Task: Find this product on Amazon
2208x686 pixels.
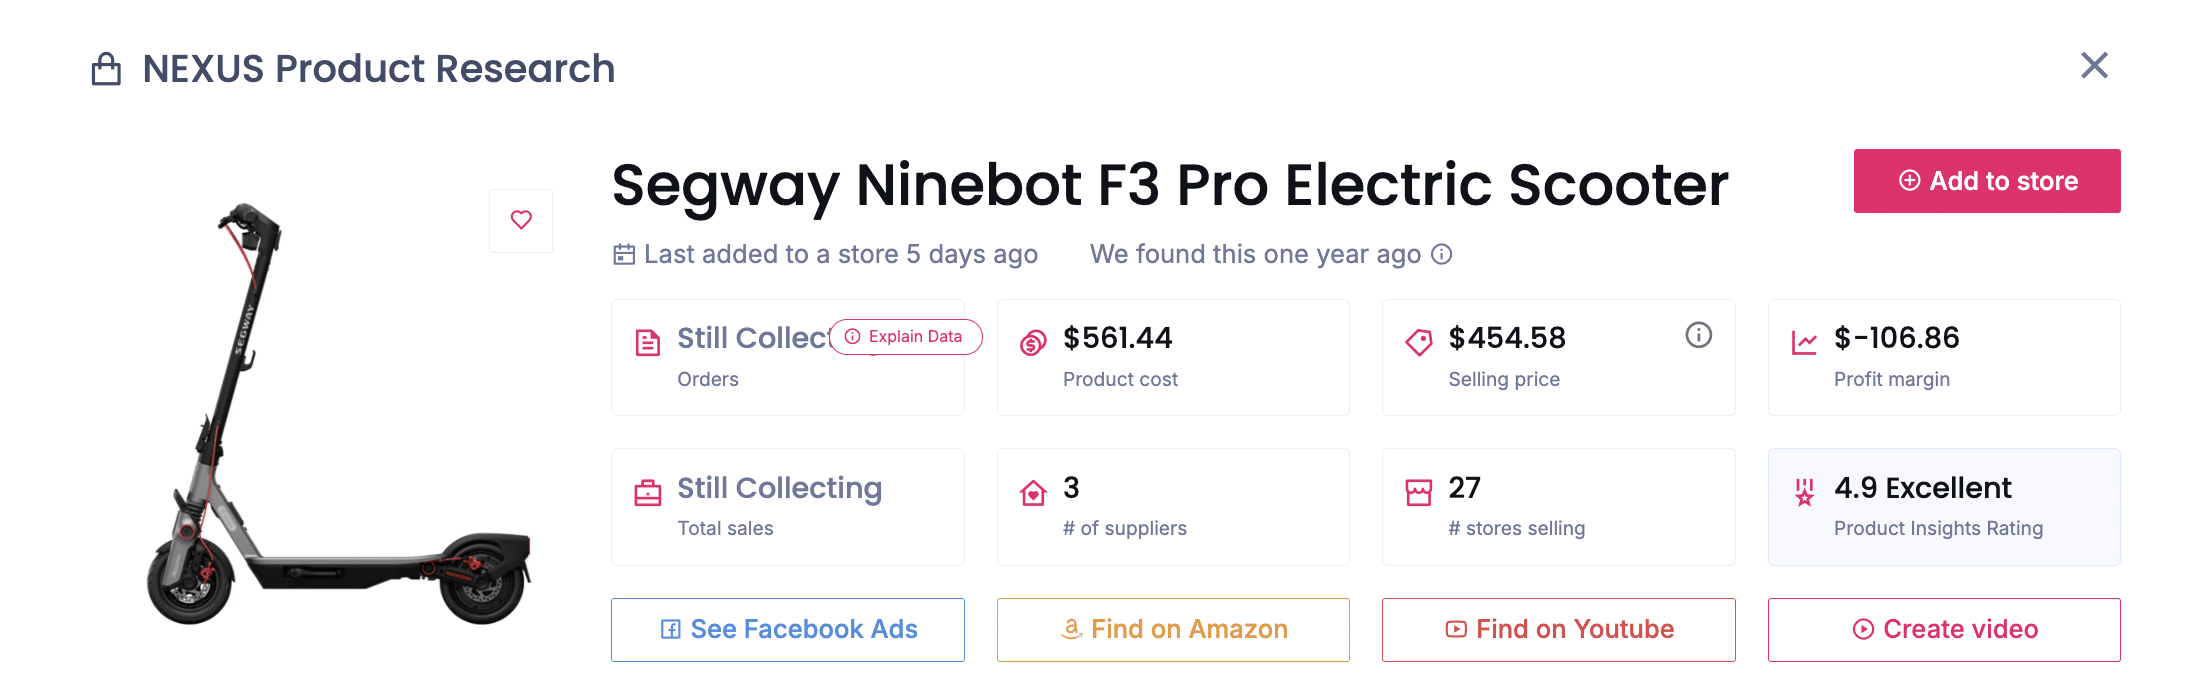Action: click(1173, 630)
